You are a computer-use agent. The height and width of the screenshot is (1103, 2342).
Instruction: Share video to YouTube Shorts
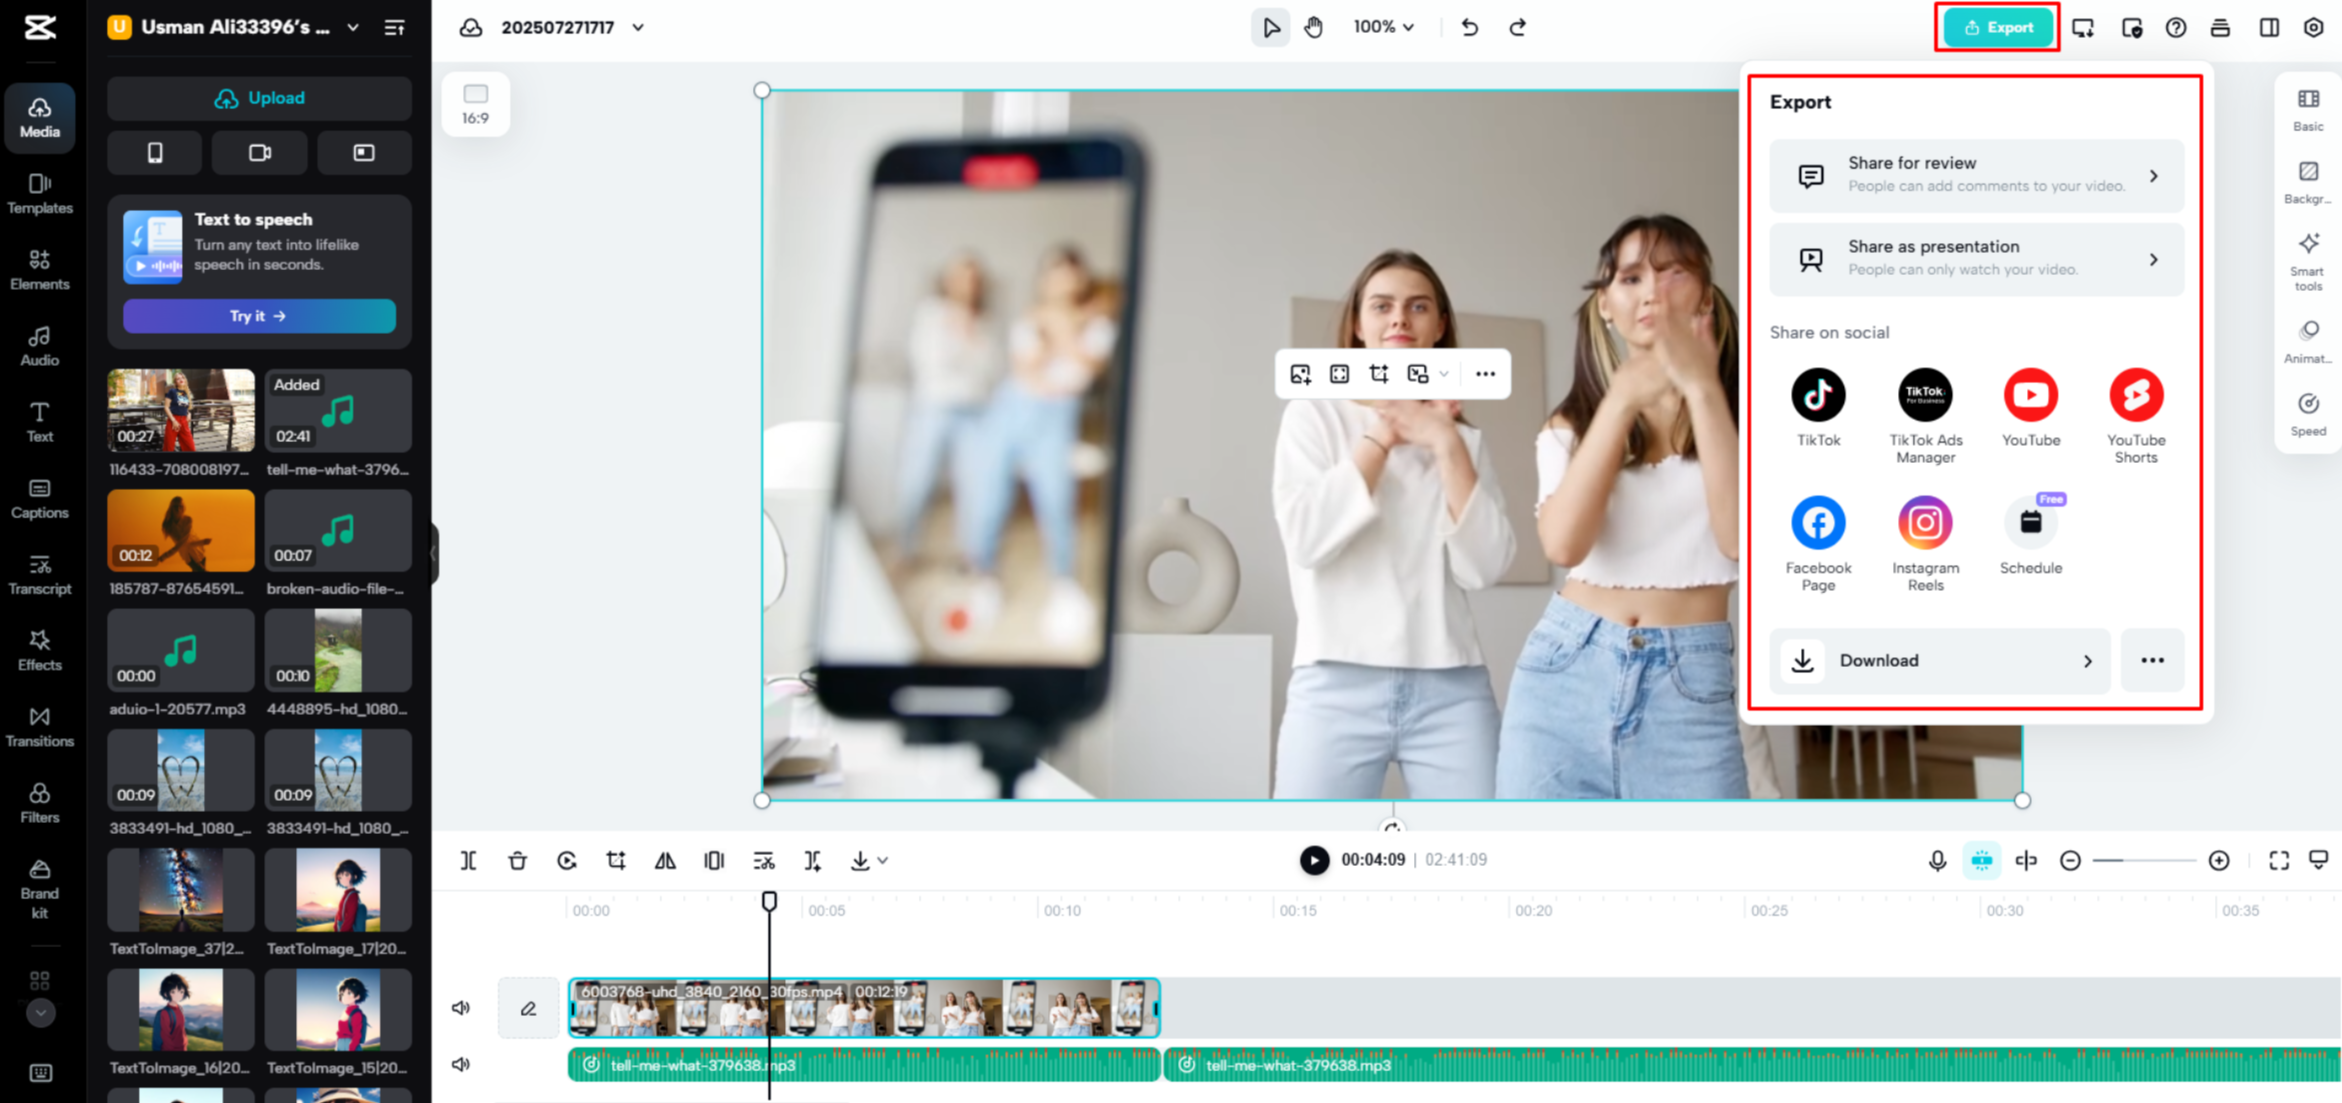[x=2135, y=395]
